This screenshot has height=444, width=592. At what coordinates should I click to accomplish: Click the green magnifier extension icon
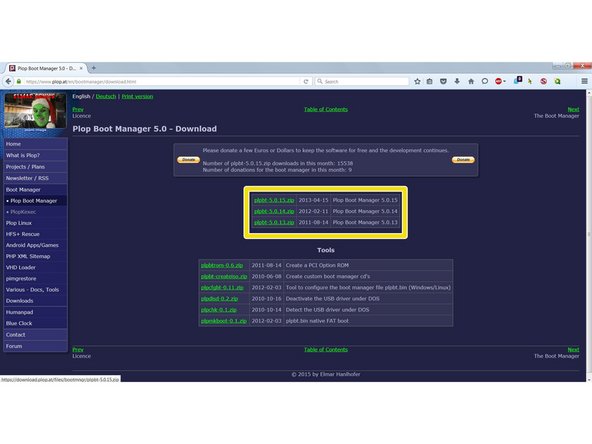tap(557, 81)
